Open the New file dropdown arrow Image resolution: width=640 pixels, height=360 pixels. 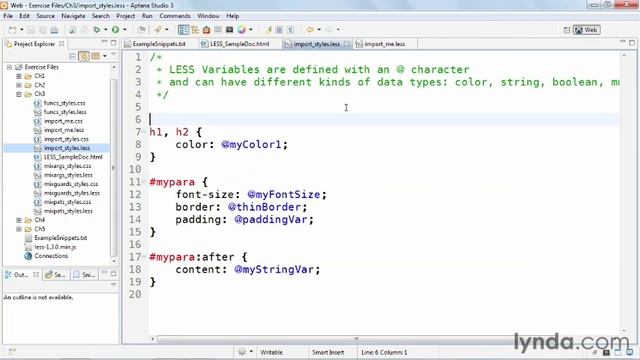click(x=22, y=30)
